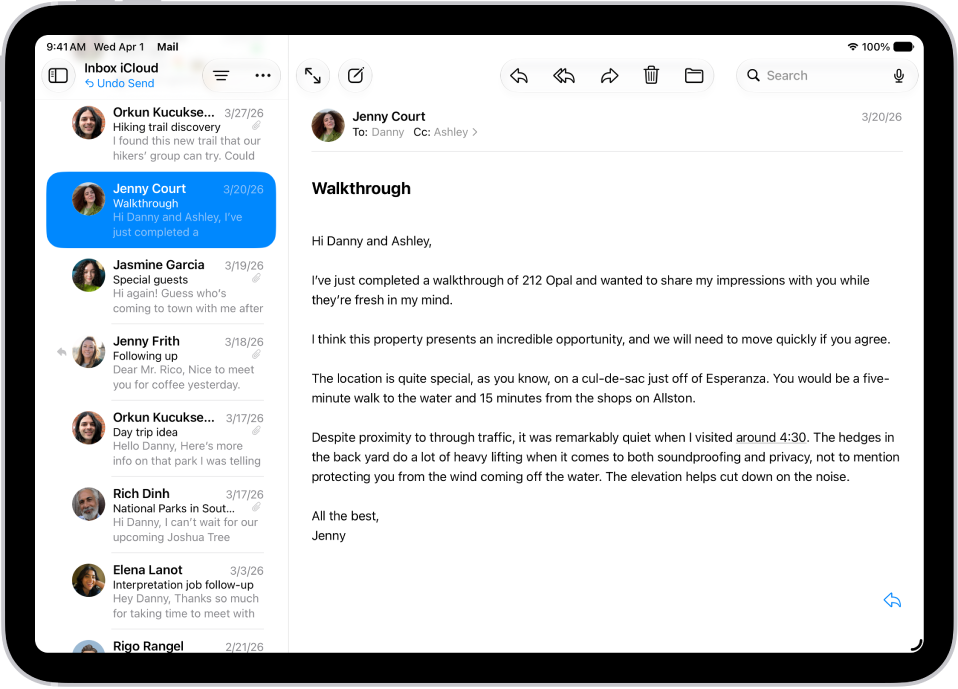Viewport: 958px width, 689px height.
Task: Compose a new message
Action: click(356, 75)
